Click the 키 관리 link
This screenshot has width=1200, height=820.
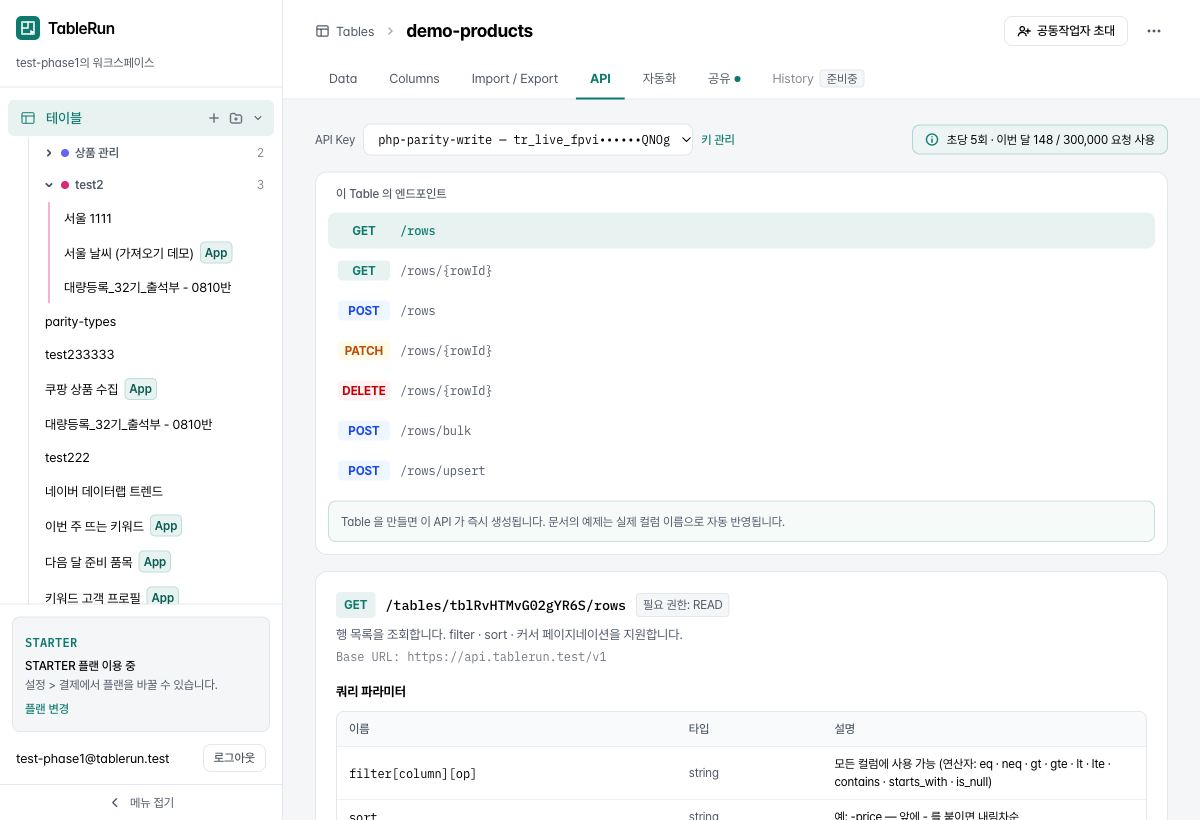[718, 140]
